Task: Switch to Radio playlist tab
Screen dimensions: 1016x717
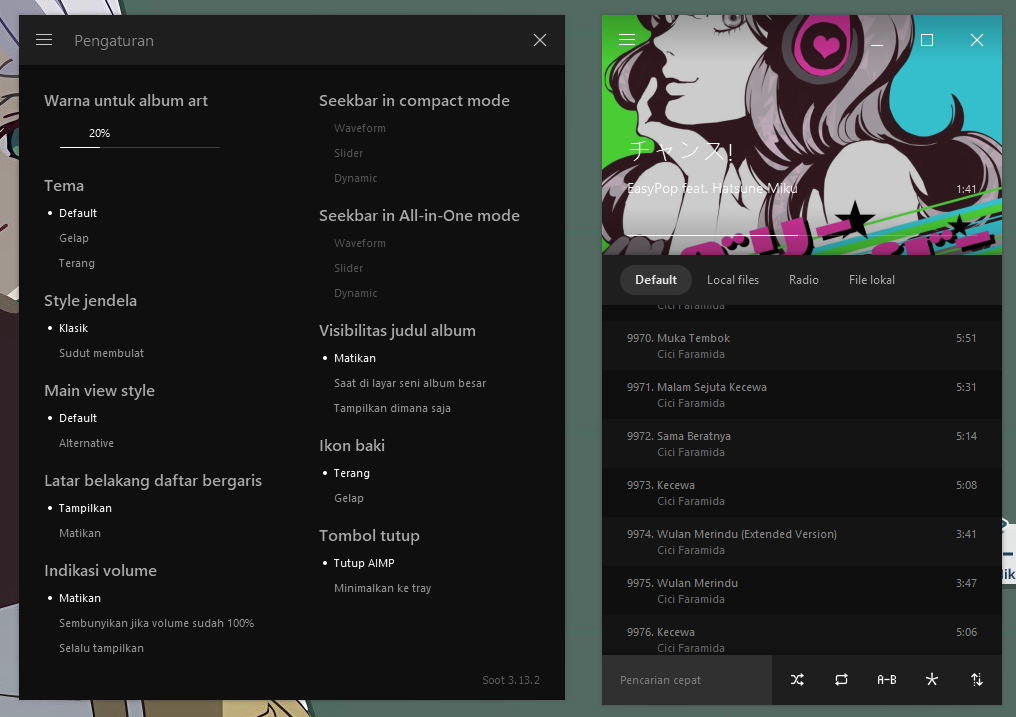Action: [803, 280]
